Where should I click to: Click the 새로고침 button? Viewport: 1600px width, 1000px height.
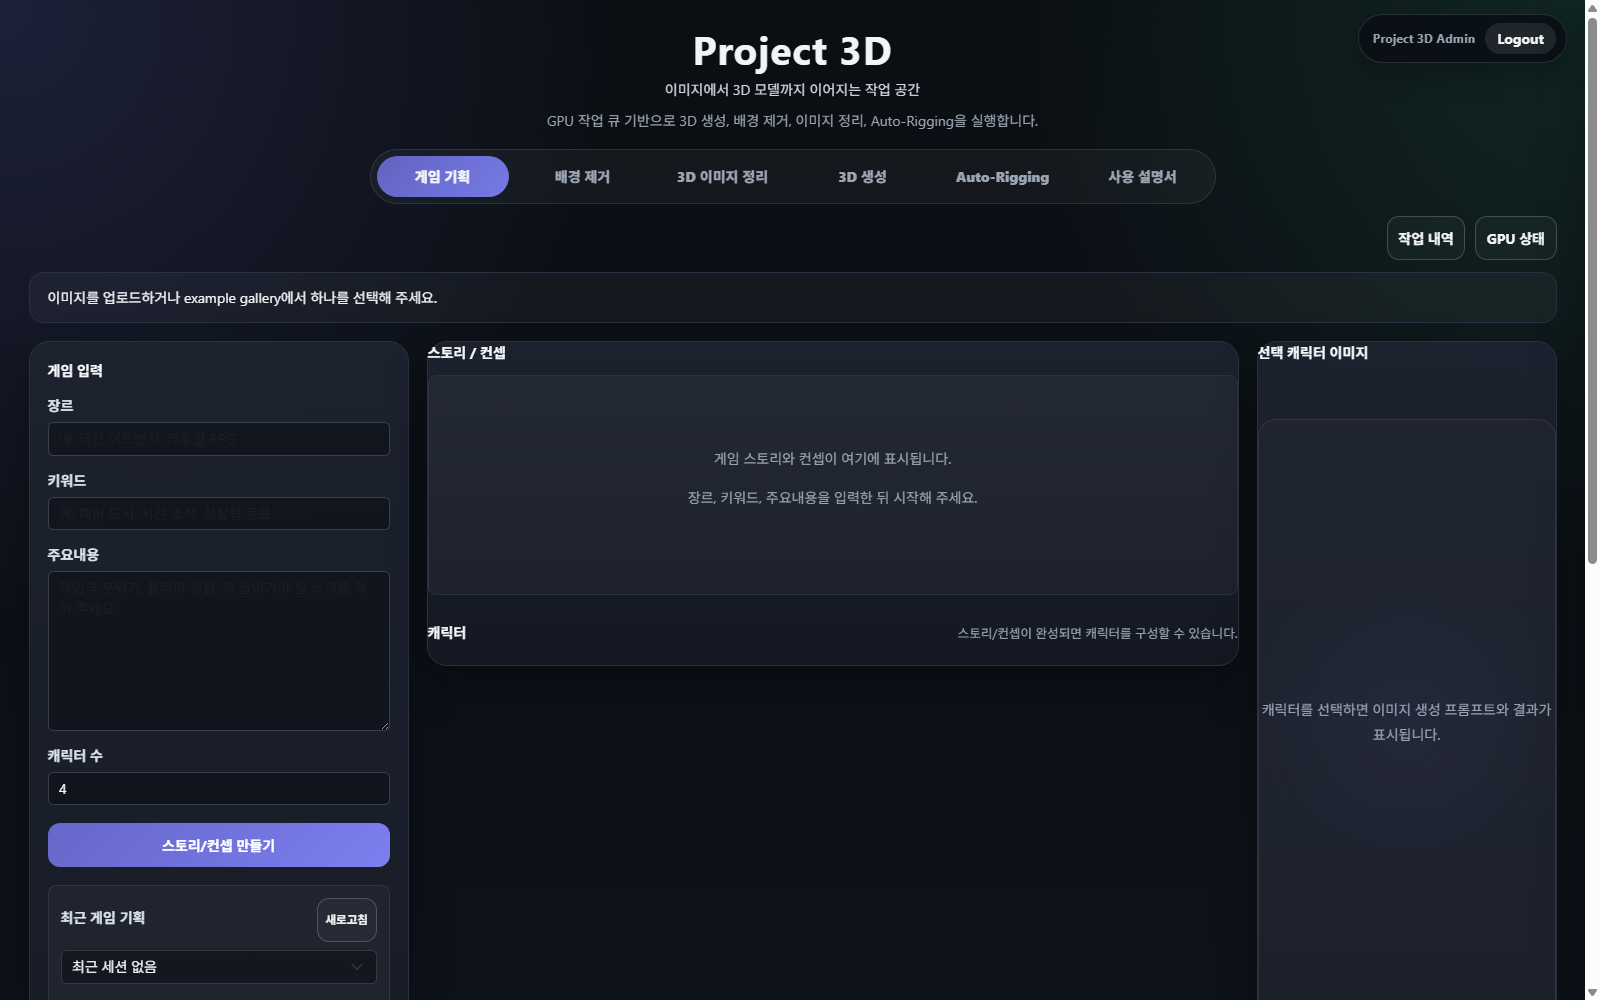tap(347, 920)
